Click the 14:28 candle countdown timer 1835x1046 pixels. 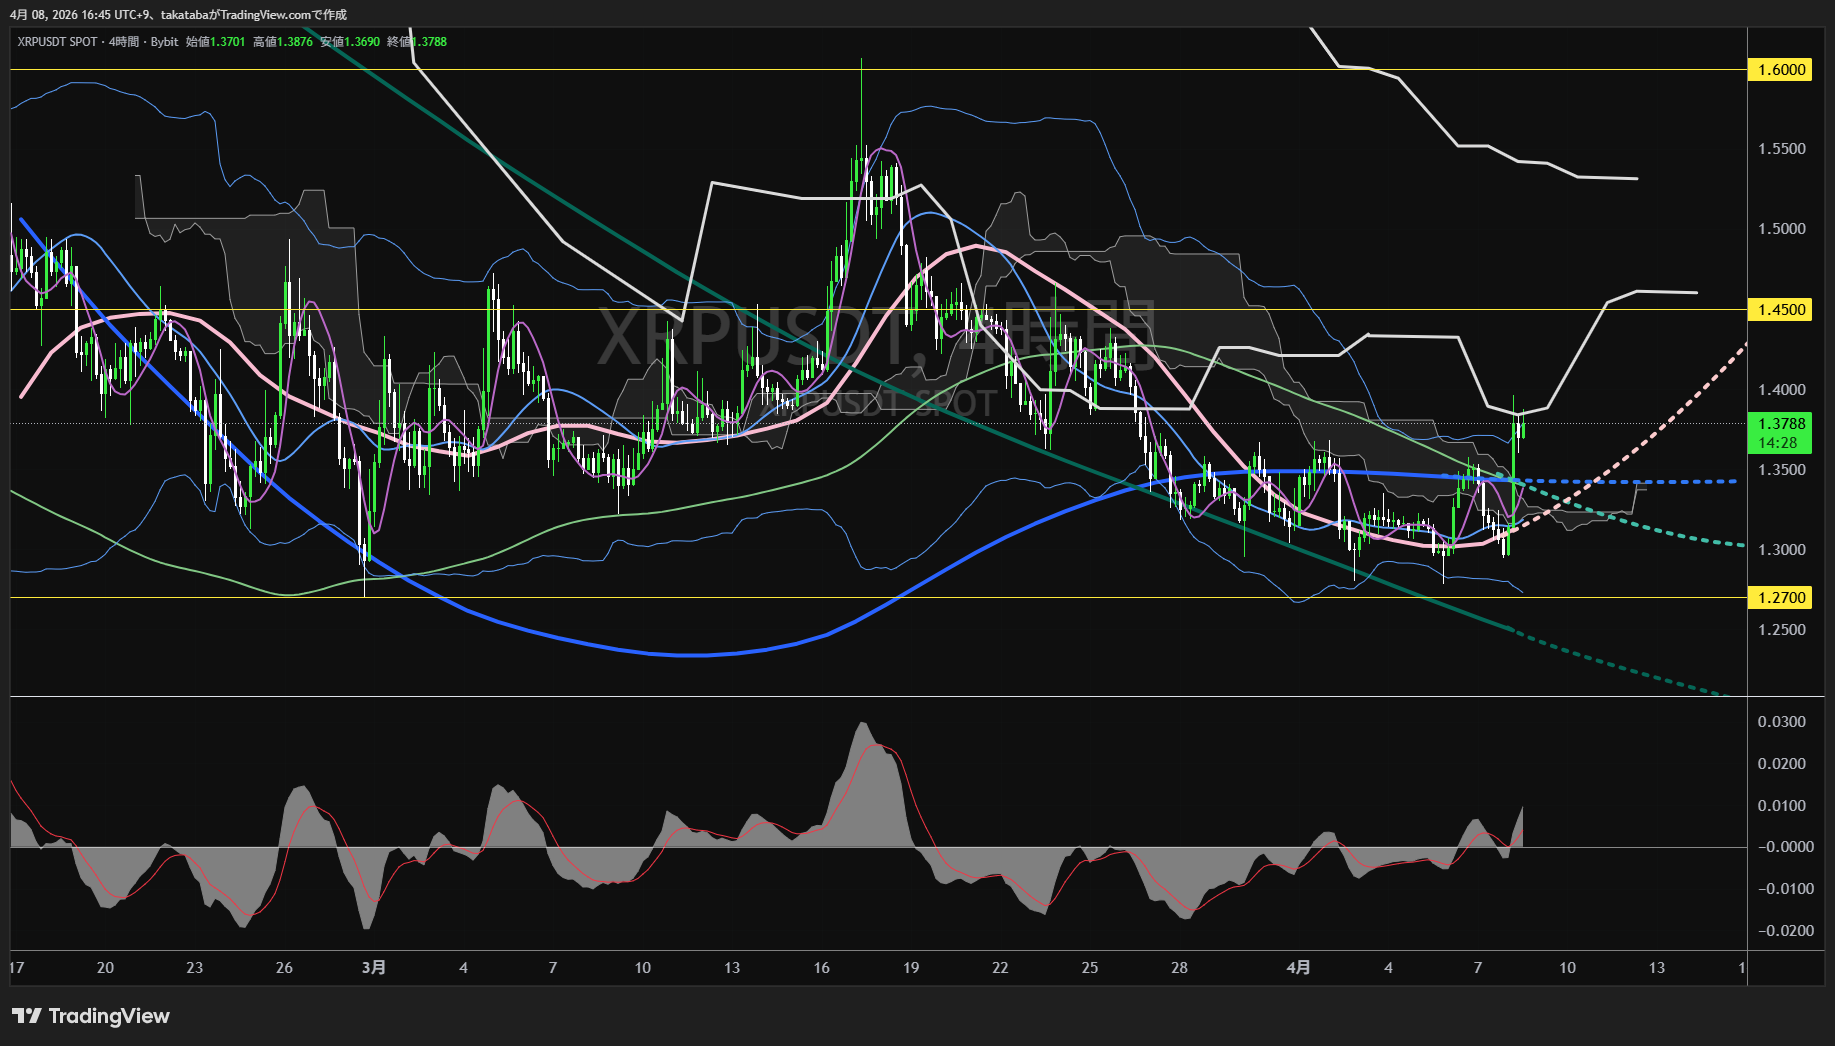point(1777,442)
